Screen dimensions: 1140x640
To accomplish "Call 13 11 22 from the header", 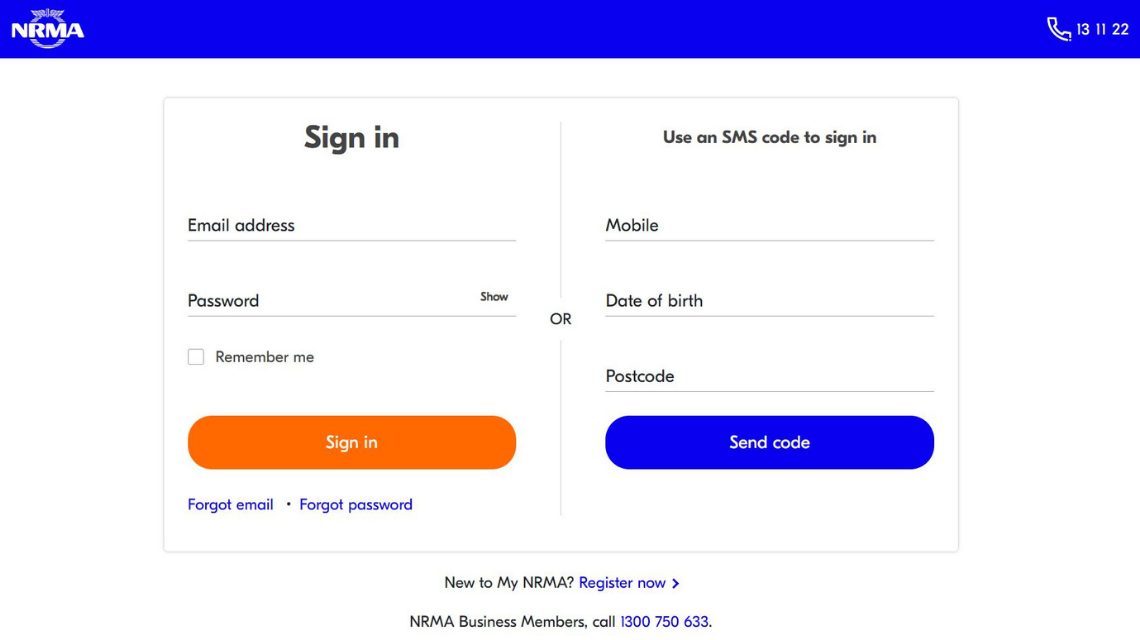I will 1100,29.
